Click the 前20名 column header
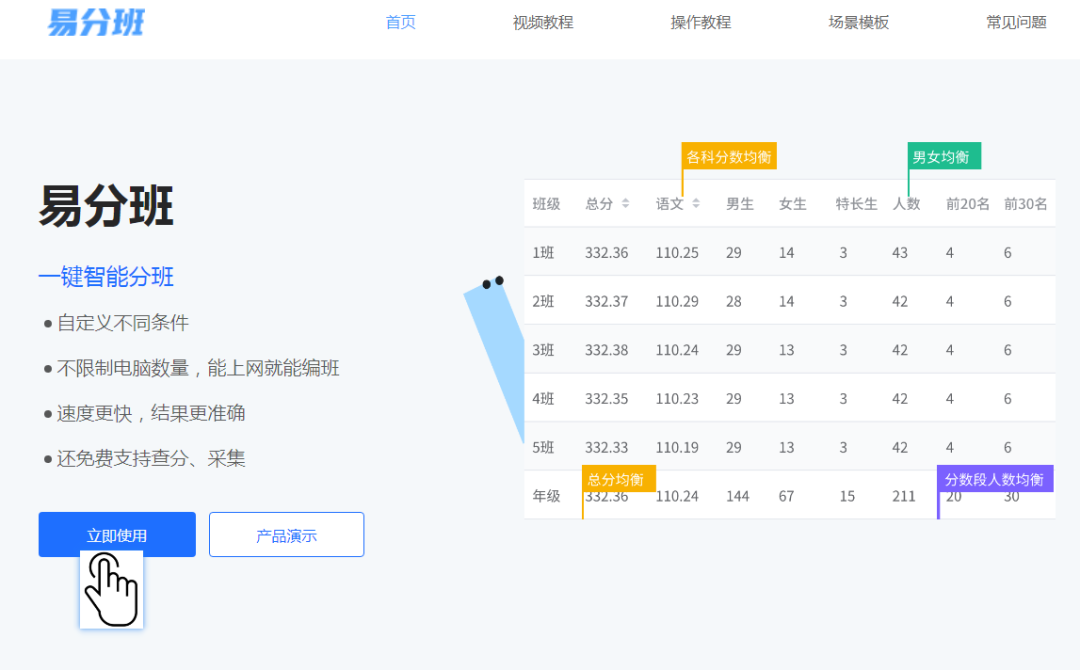Viewport: 1080px width, 670px height. (968, 204)
